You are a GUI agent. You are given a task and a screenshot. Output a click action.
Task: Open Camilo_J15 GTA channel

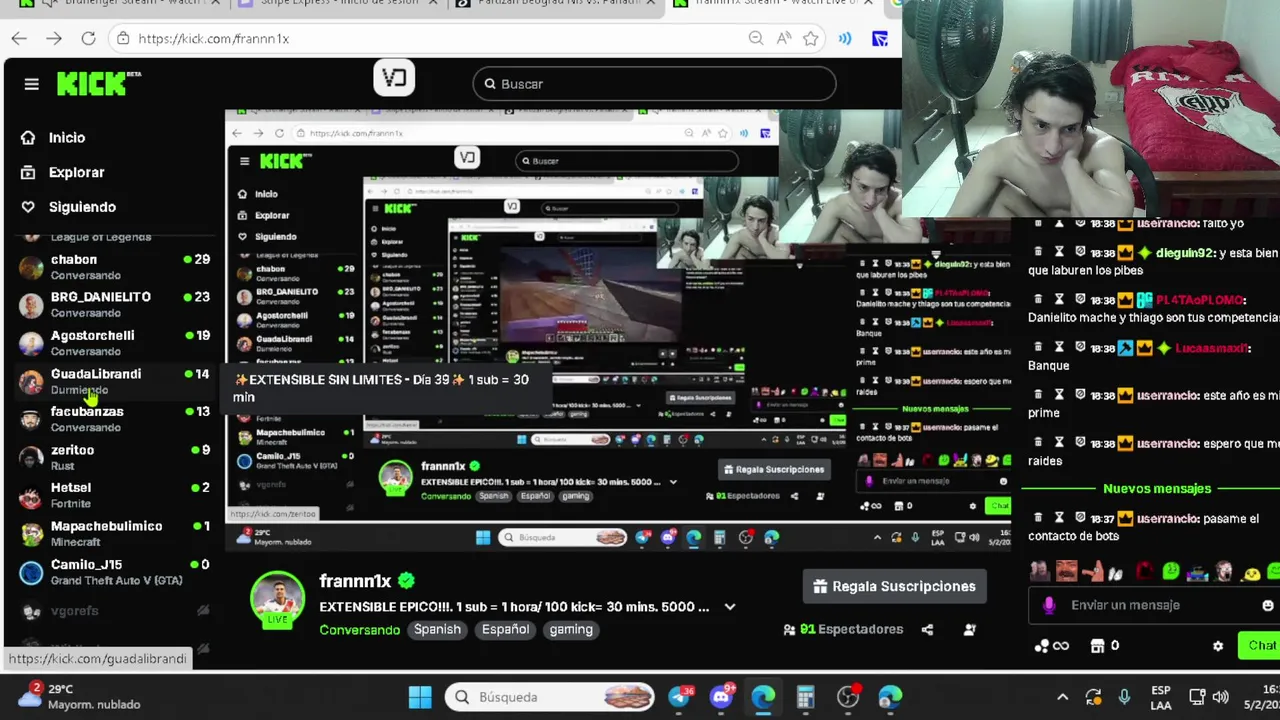[x=115, y=572]
